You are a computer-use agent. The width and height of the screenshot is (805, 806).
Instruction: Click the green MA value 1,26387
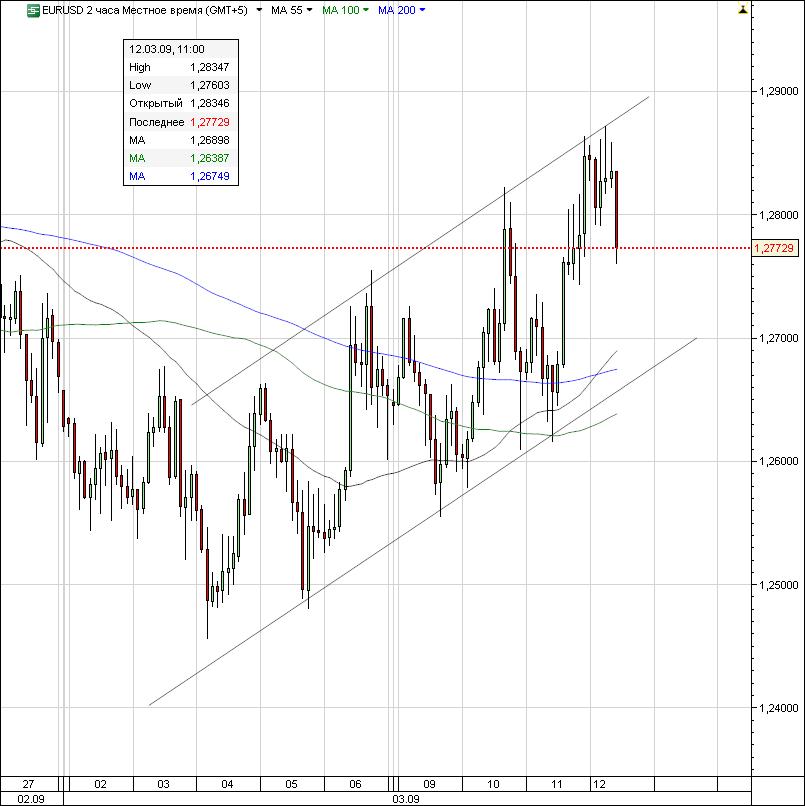[x=210, y=158]
